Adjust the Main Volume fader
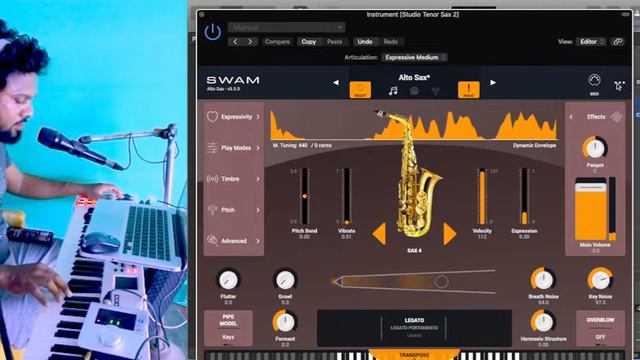The image size is (640, 360). 591,209
